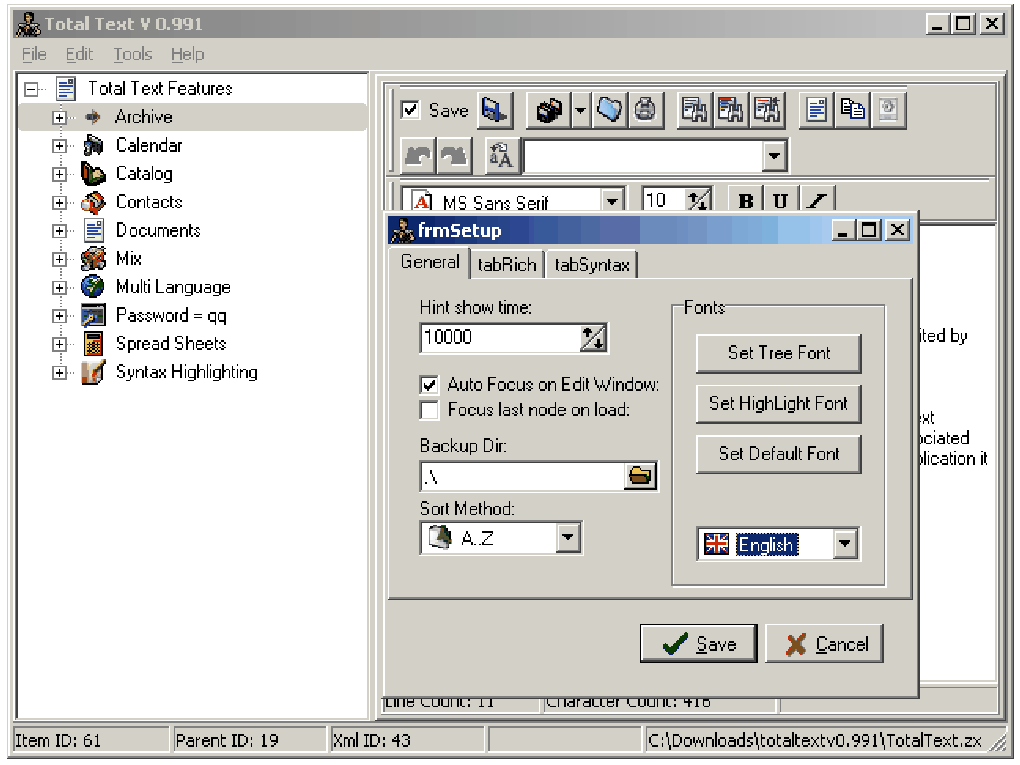
Task: Click the second find binoculars icon
Action: click(x=731, y=110)
